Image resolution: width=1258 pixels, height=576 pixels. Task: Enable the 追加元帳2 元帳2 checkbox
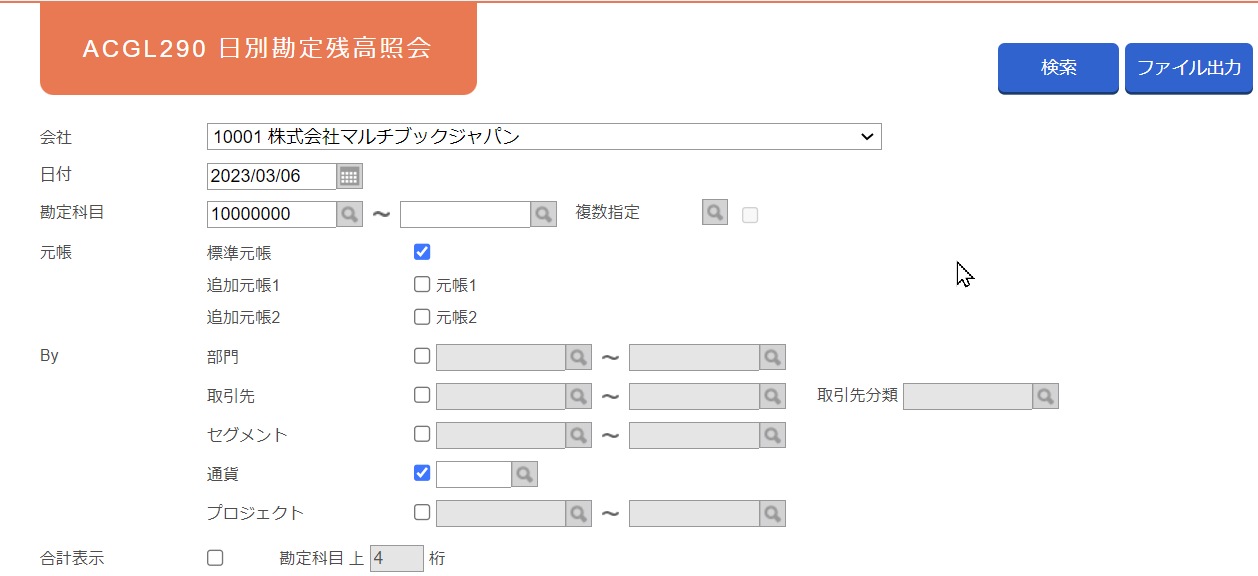tap(422, 317)
